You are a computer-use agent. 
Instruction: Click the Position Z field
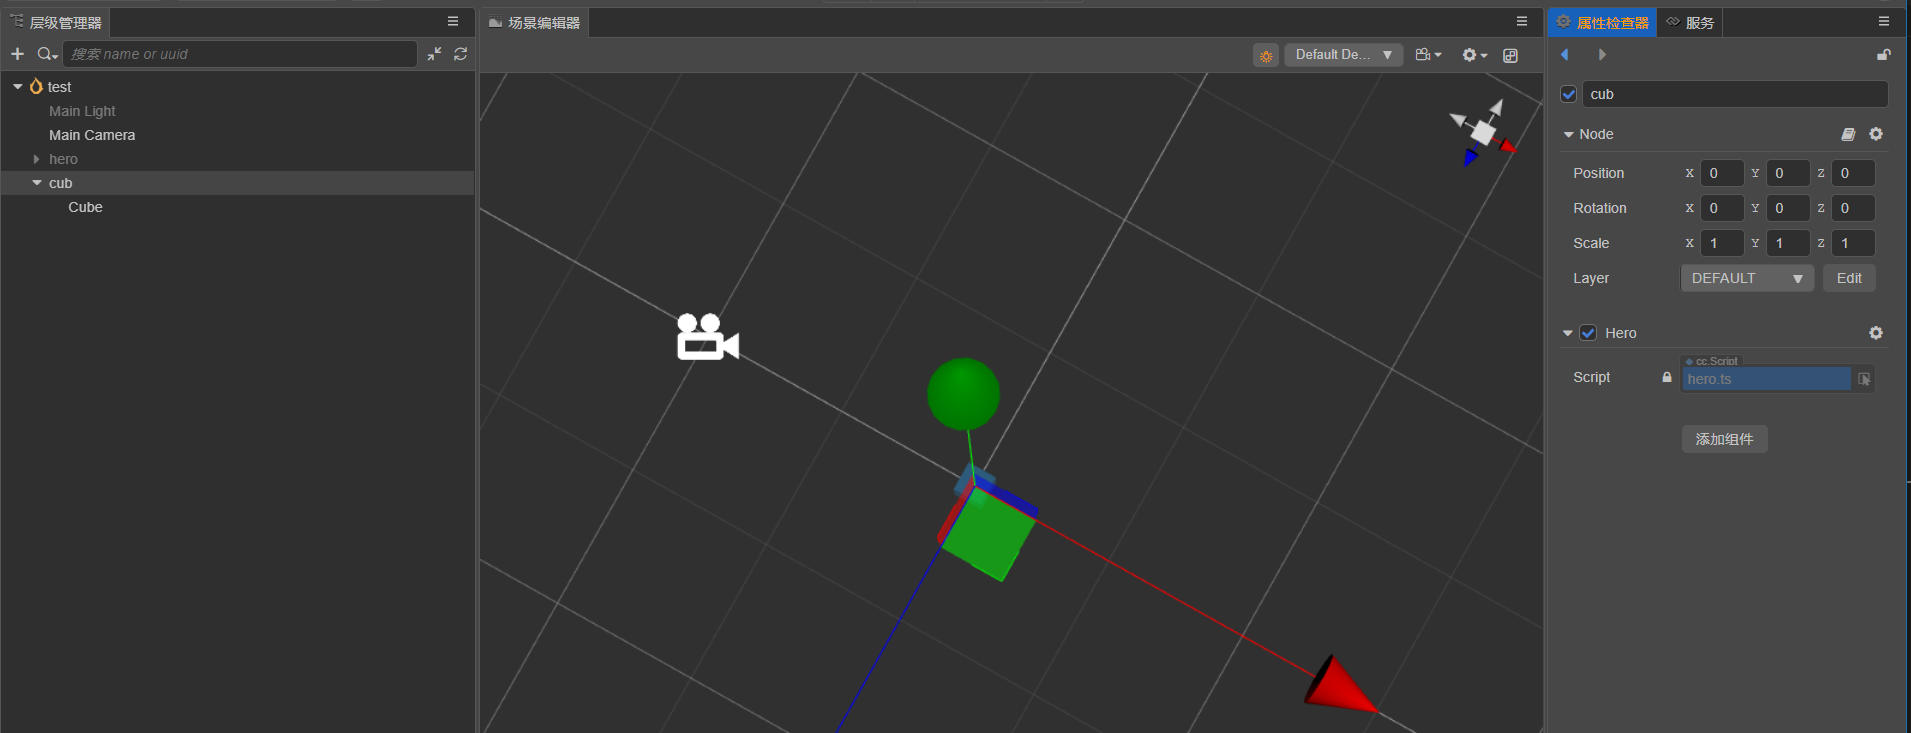[1853, 173]
